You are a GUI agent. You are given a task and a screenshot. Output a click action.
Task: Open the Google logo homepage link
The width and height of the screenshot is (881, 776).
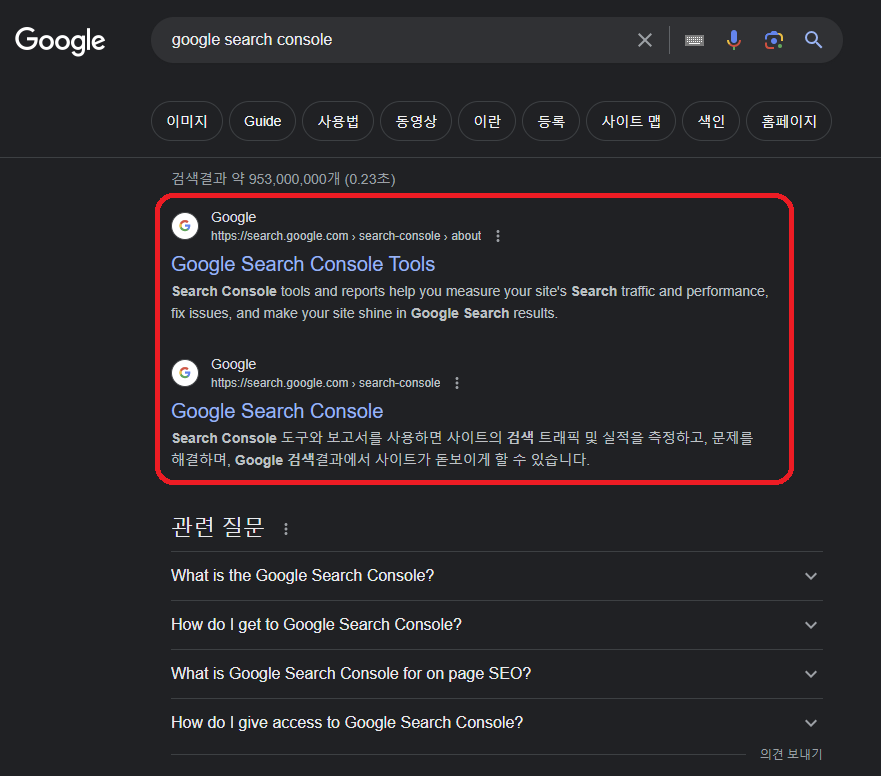coord(60,40)
